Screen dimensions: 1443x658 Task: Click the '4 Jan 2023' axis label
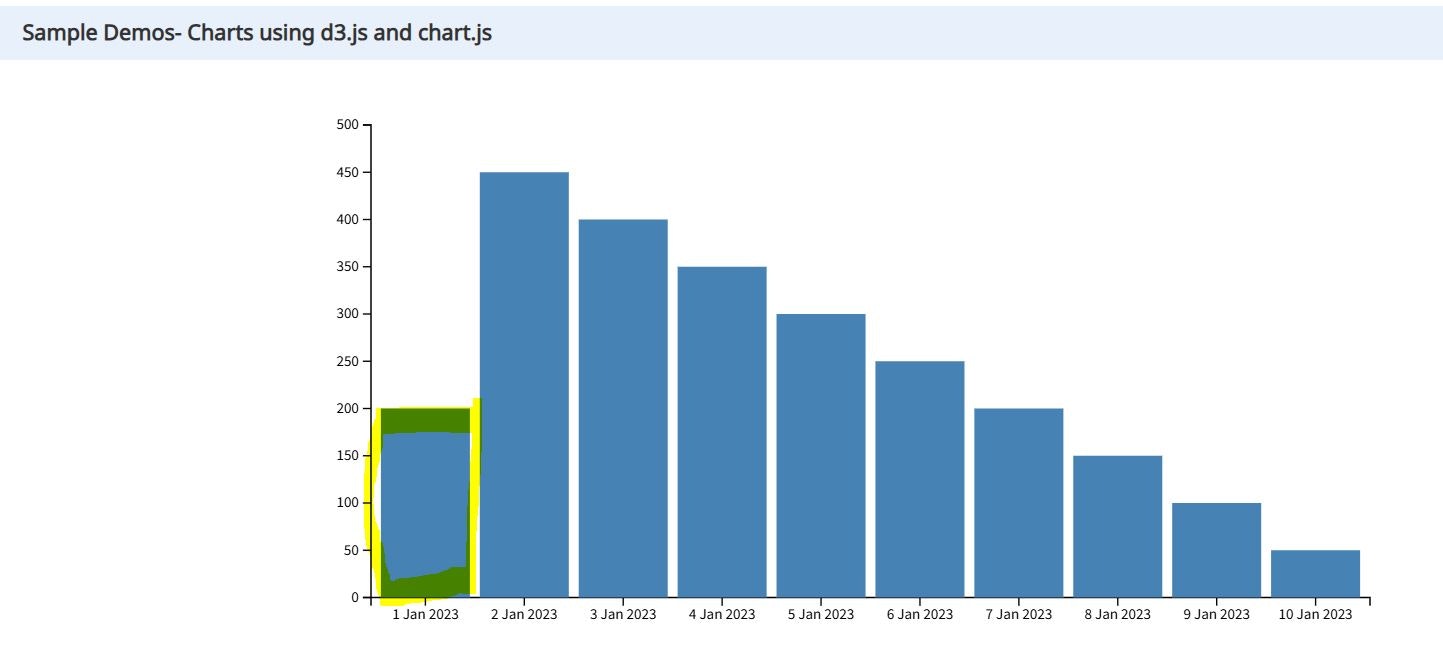click(x=722, y=614)
